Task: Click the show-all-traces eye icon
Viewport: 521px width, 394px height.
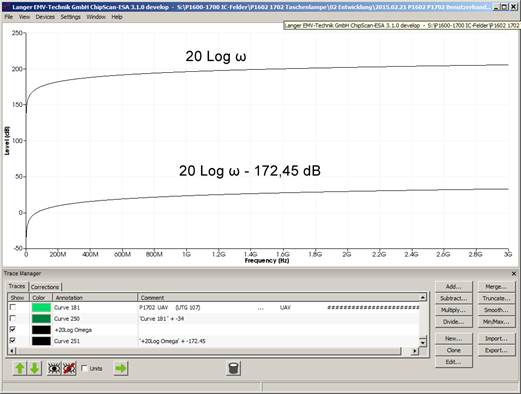Action: point(54,368)
